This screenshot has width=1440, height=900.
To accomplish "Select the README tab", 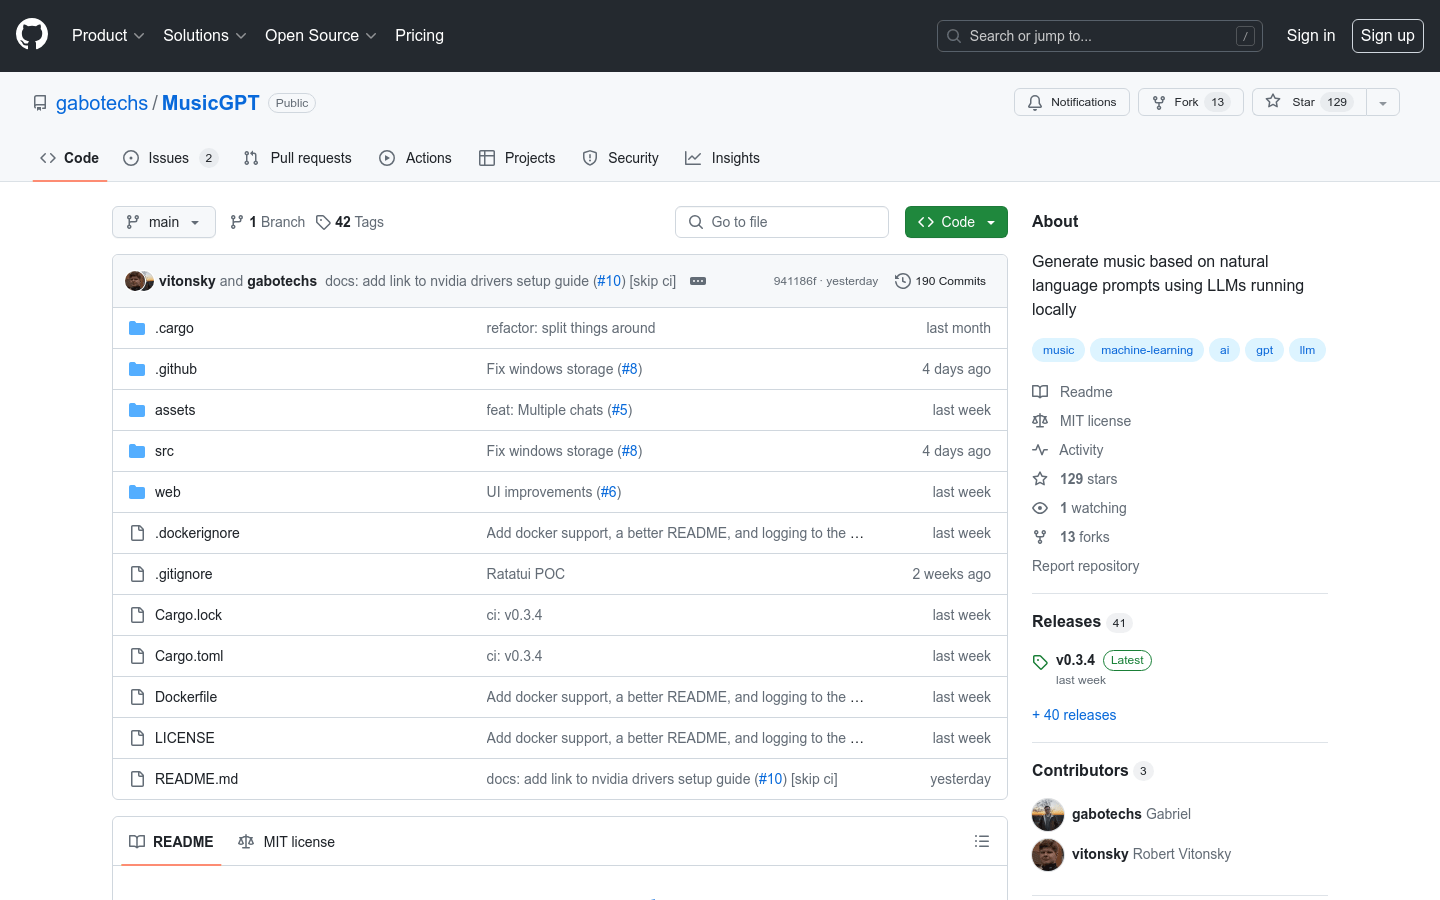I will pos(171,842).
